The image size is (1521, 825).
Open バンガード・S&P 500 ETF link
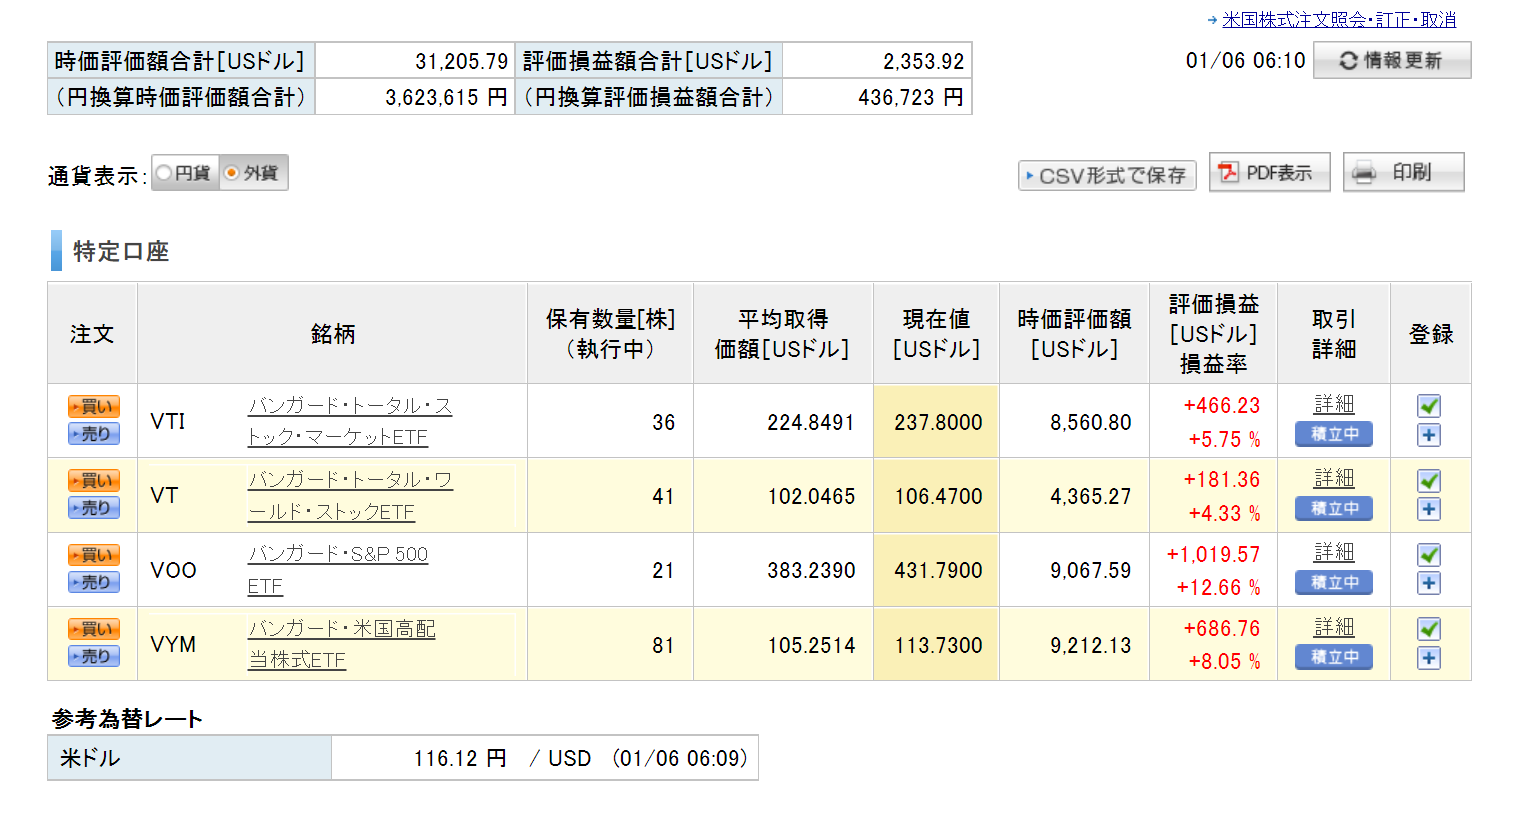338,570
